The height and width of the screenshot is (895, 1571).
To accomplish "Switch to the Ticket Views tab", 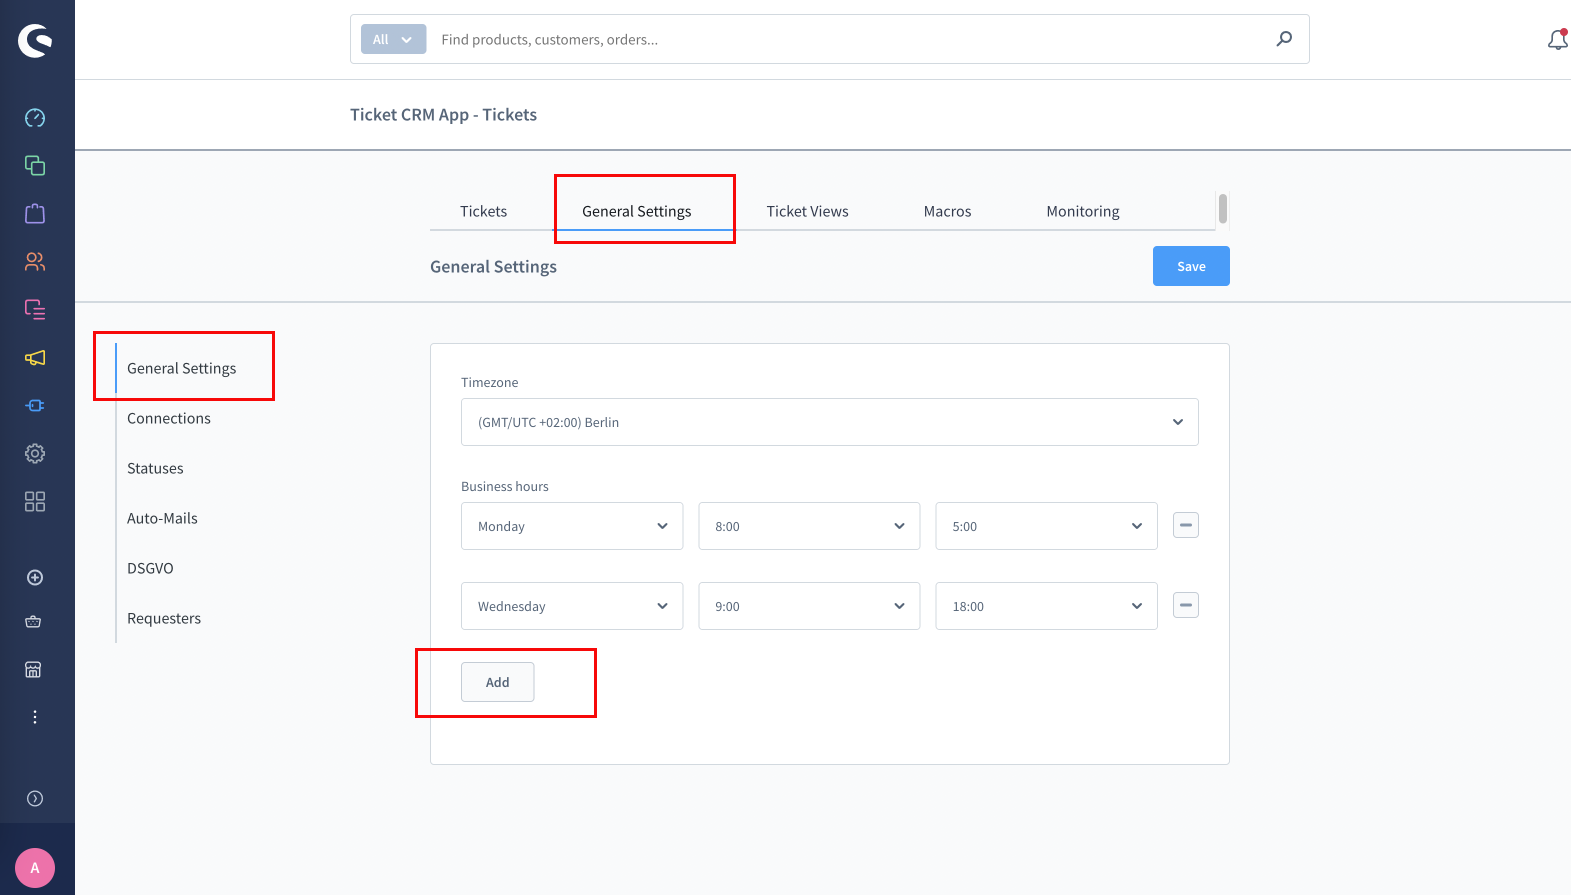I will click(808, 211).
